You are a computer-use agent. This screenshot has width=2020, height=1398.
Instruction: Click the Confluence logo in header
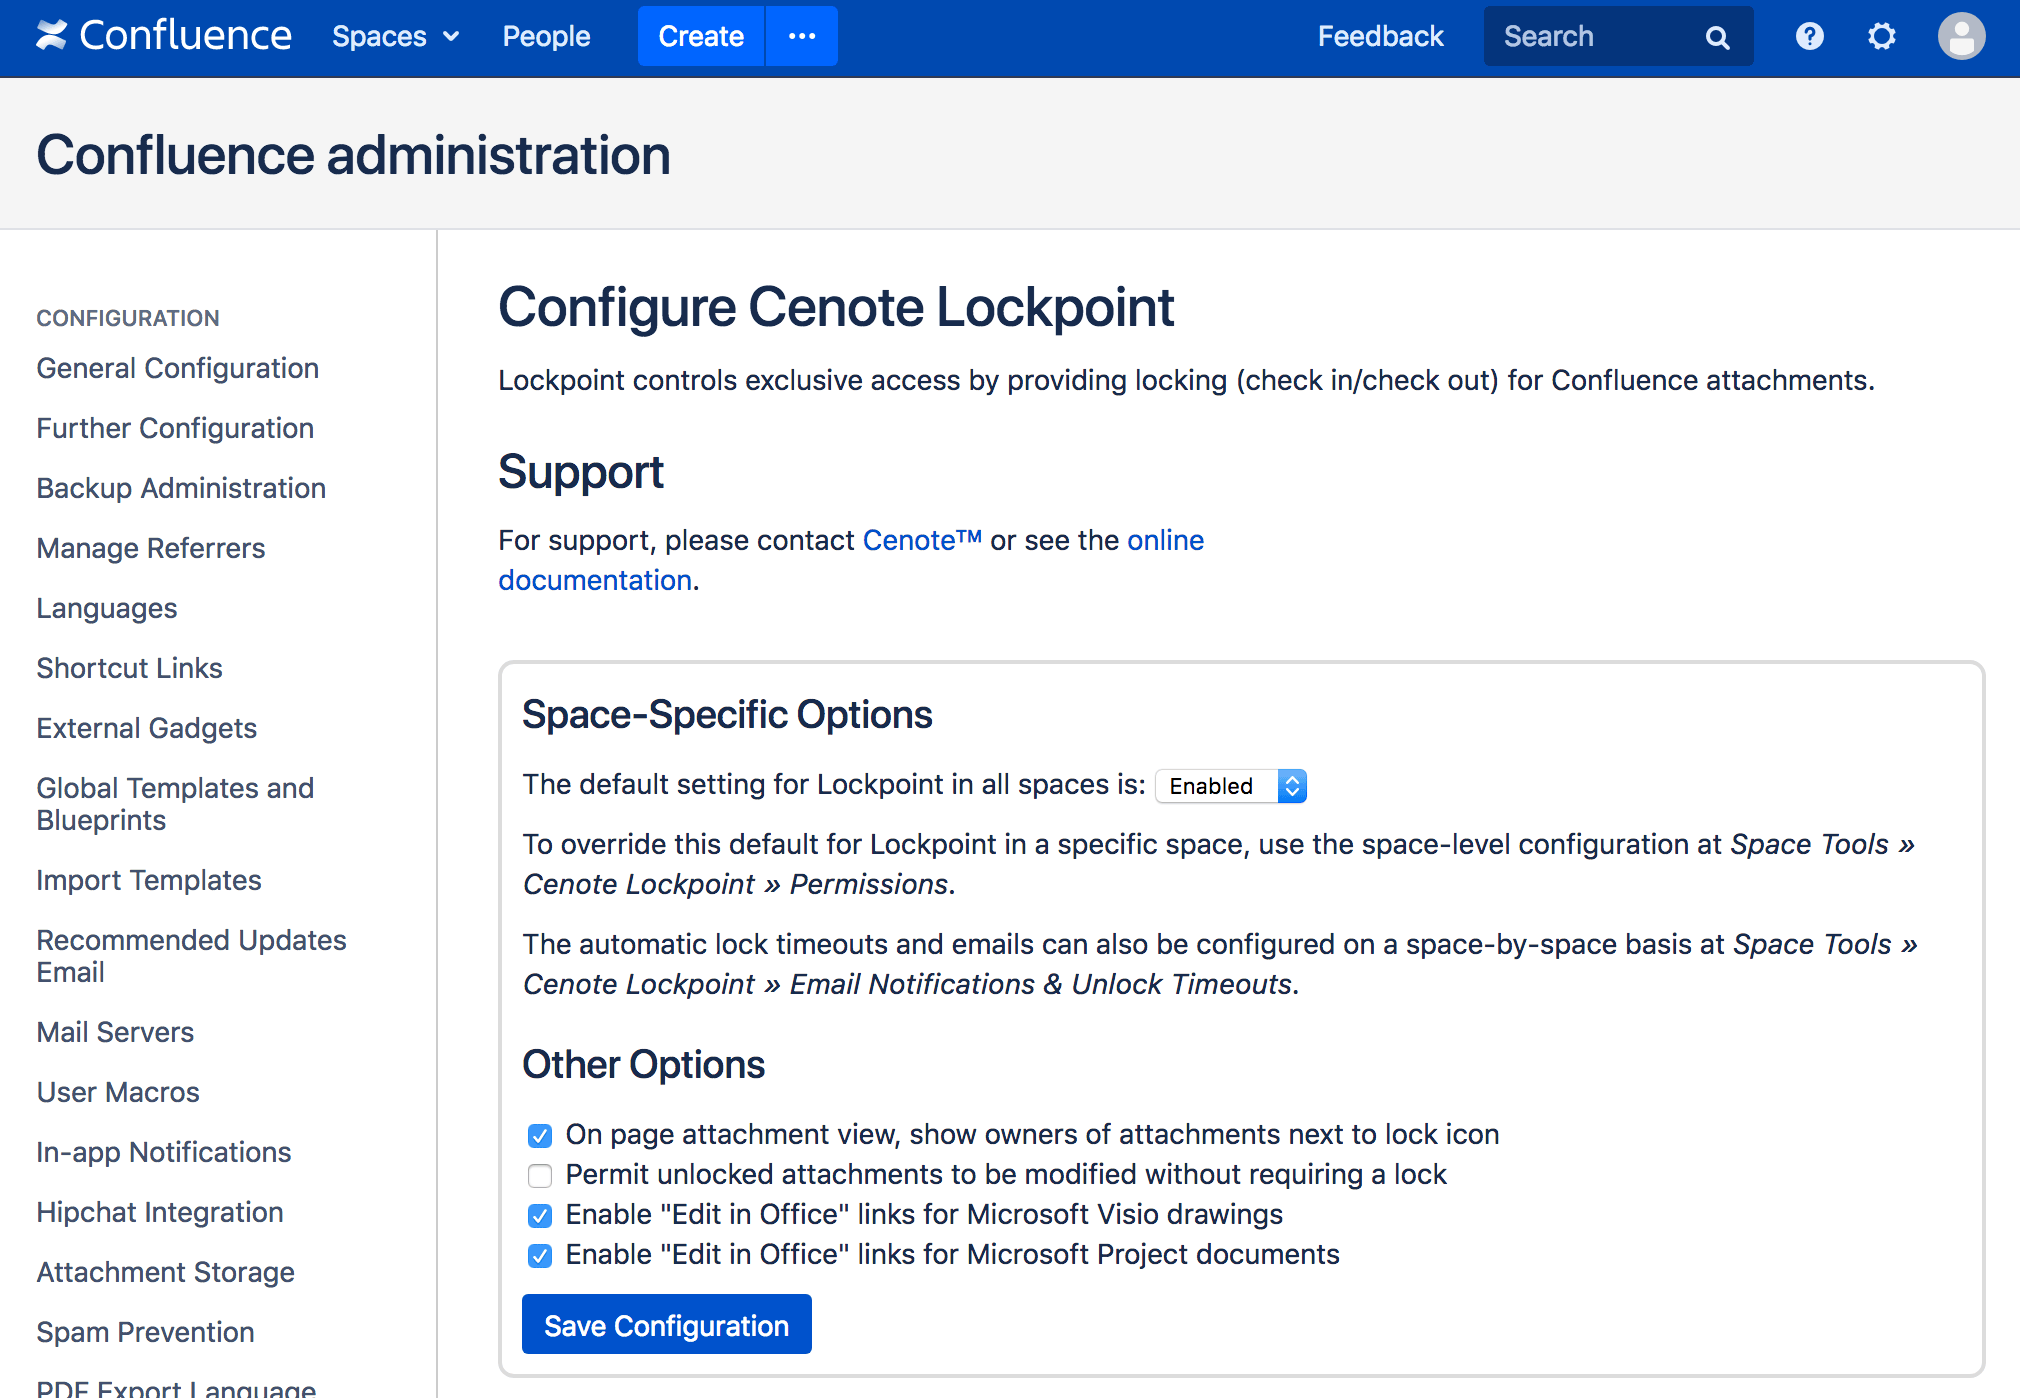(x=164, y=36)
